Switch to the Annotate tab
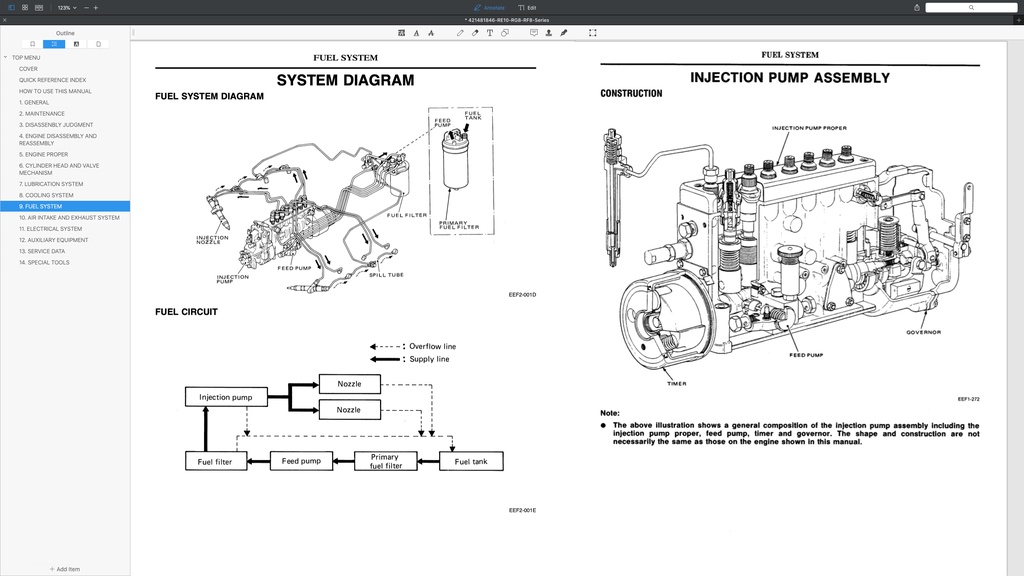 488,7
